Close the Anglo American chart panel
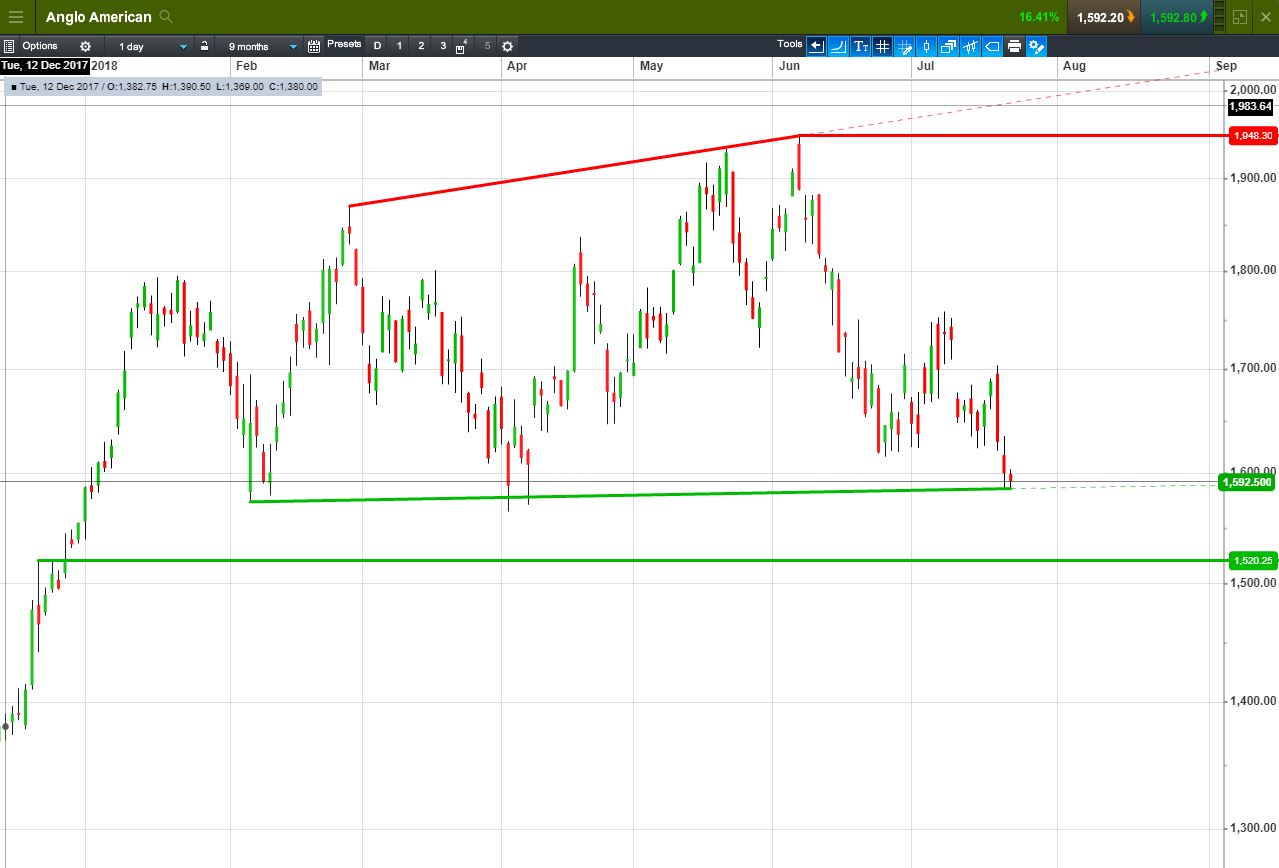The image size is (1279, 868). point(1264,17)
